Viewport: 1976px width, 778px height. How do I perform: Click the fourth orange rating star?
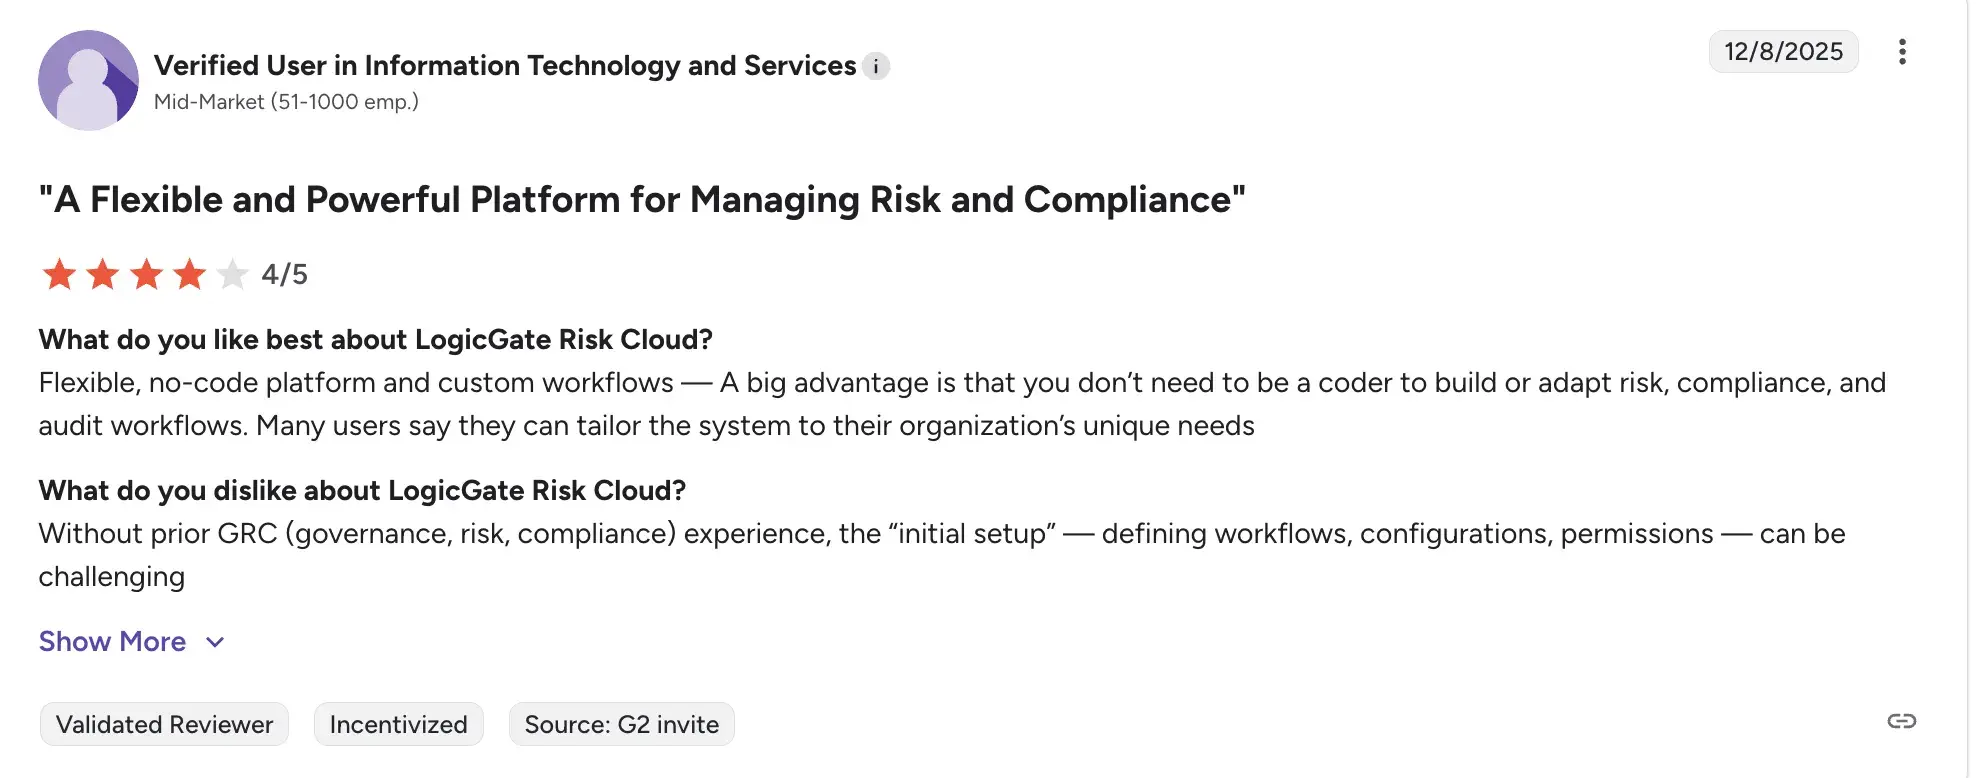tap(189, 274)
